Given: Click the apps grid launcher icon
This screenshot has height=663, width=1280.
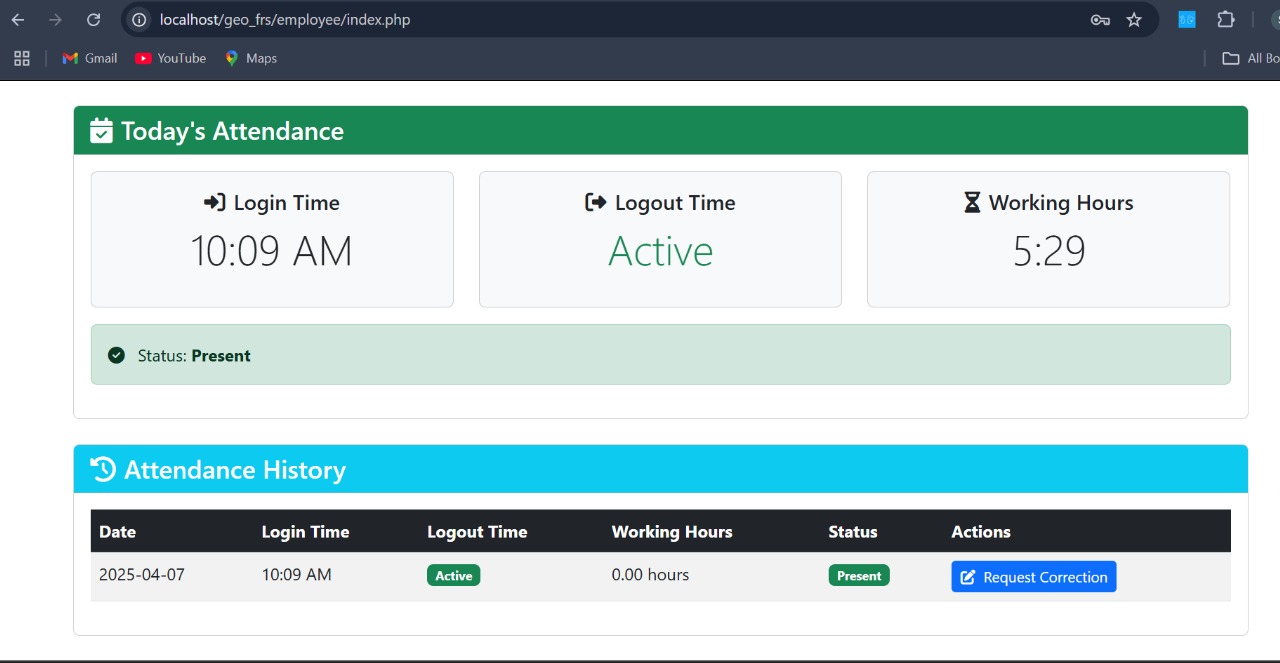Looking at the screenshot, I should tap(22, 58).
